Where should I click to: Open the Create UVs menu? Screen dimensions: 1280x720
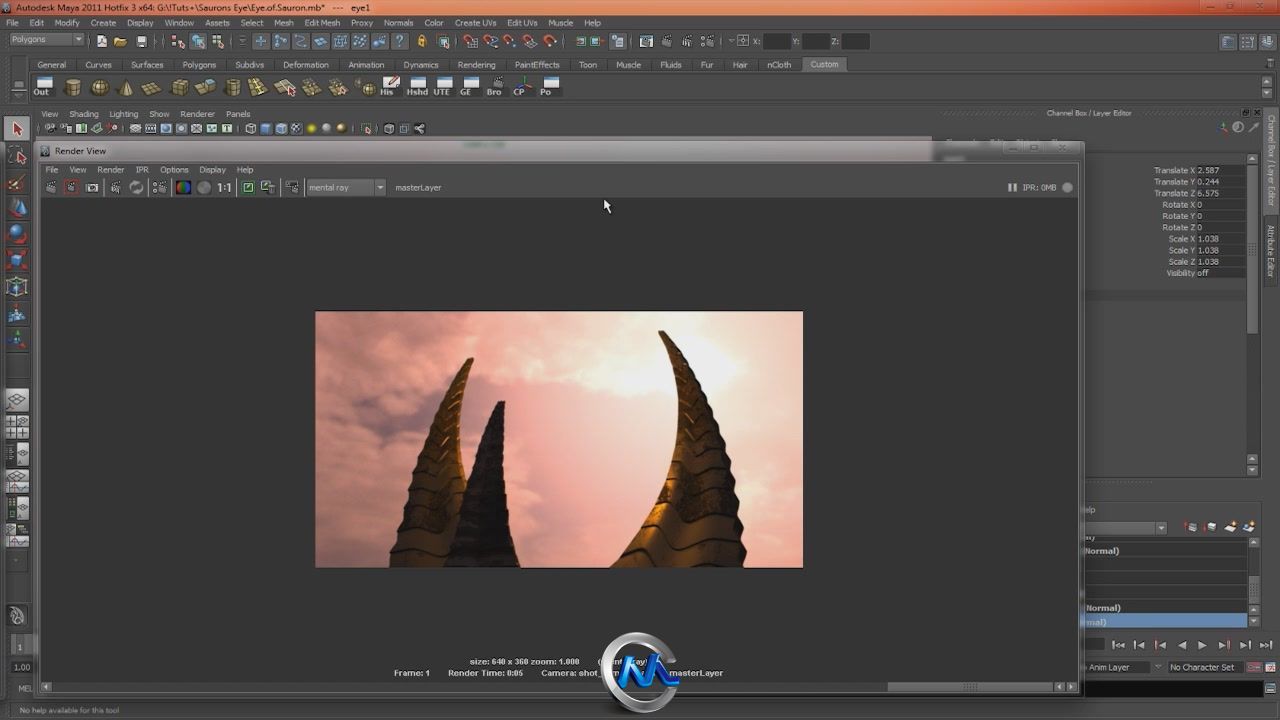click(x=475, y=22)
